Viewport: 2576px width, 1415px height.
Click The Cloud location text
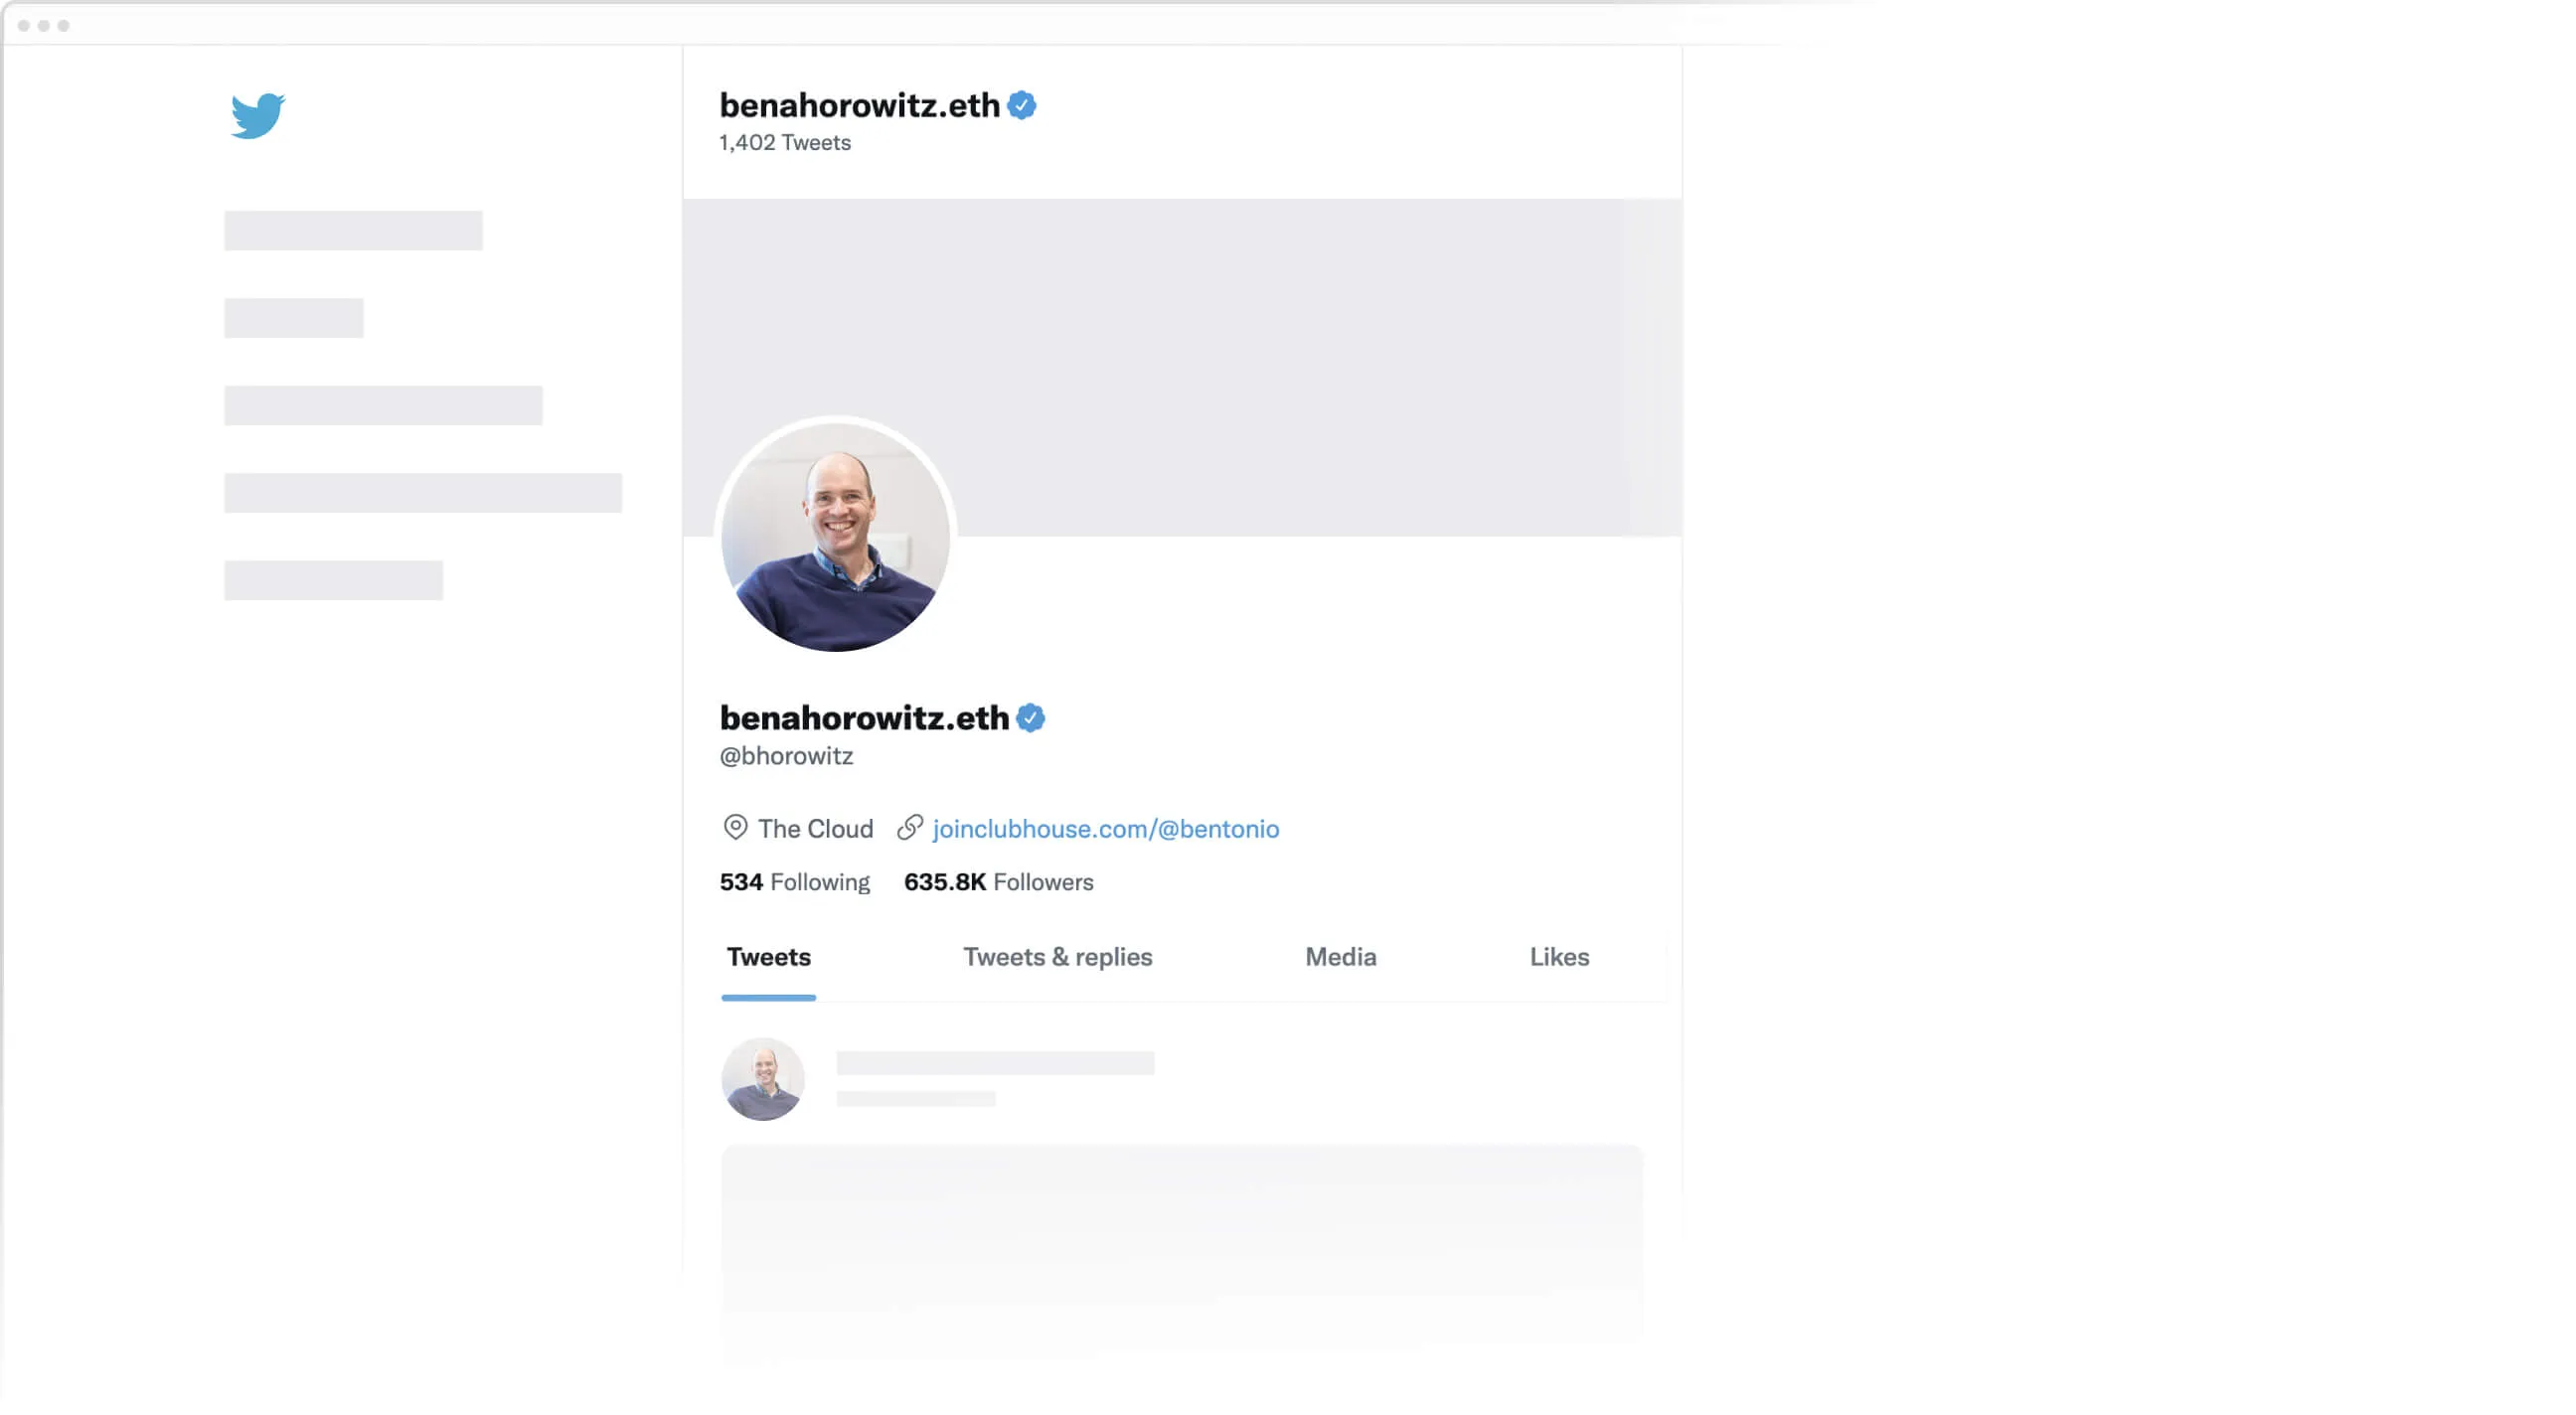pos(816,829)
